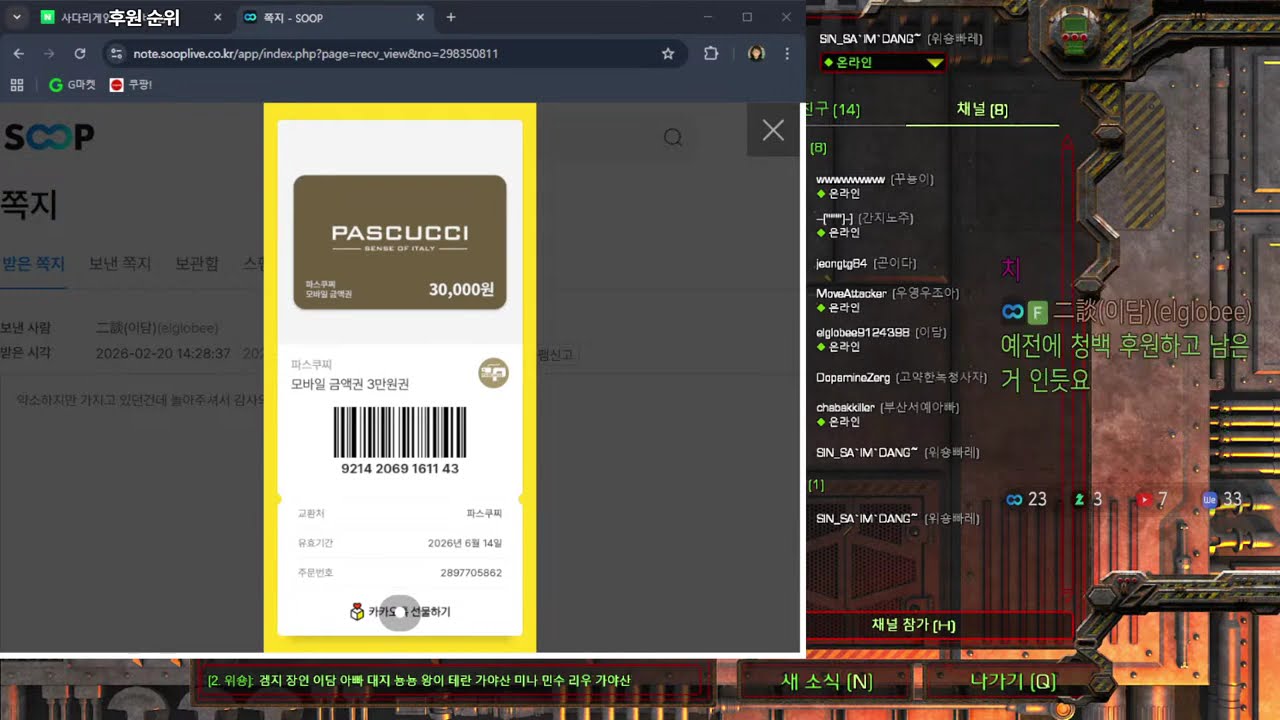The width and height of the screenshot is (1280, 720).
Task: Click the YouTube viewer icon showing 7
Action: [x=1145, y=499]
